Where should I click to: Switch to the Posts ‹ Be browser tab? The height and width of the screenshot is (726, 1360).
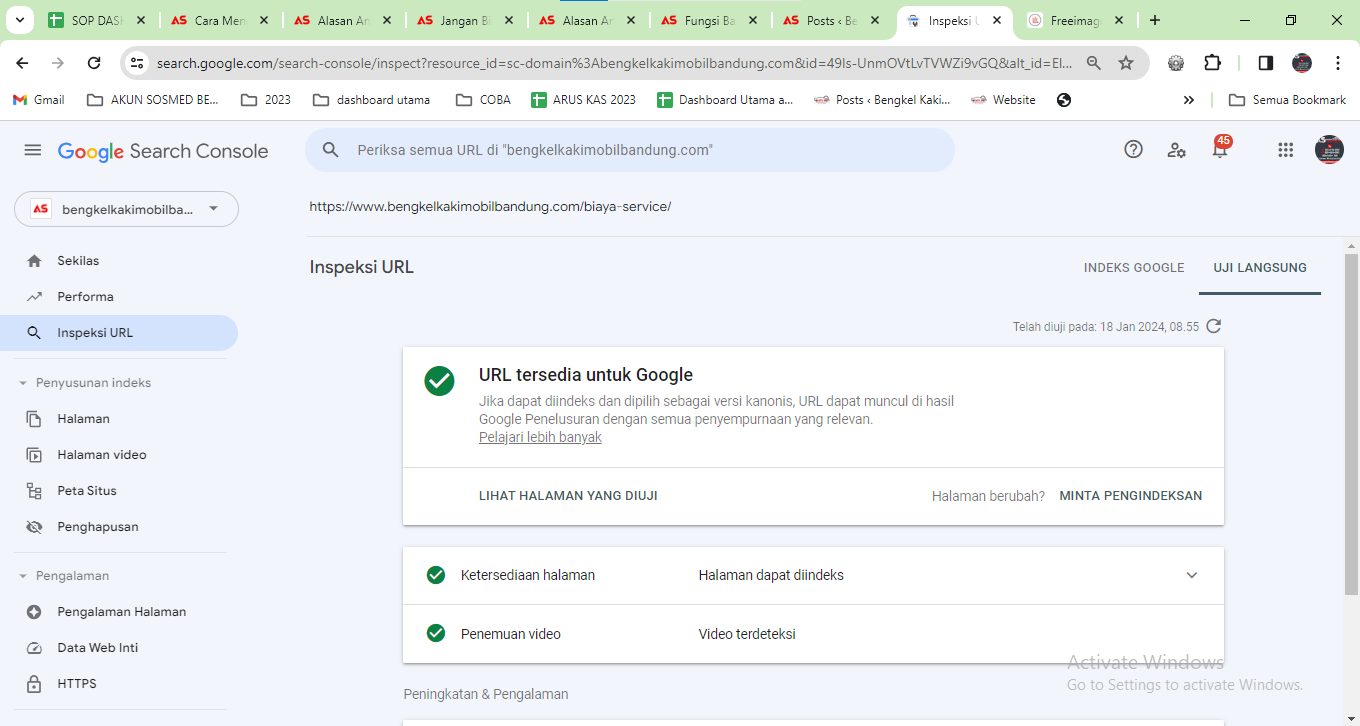(832, 20)
